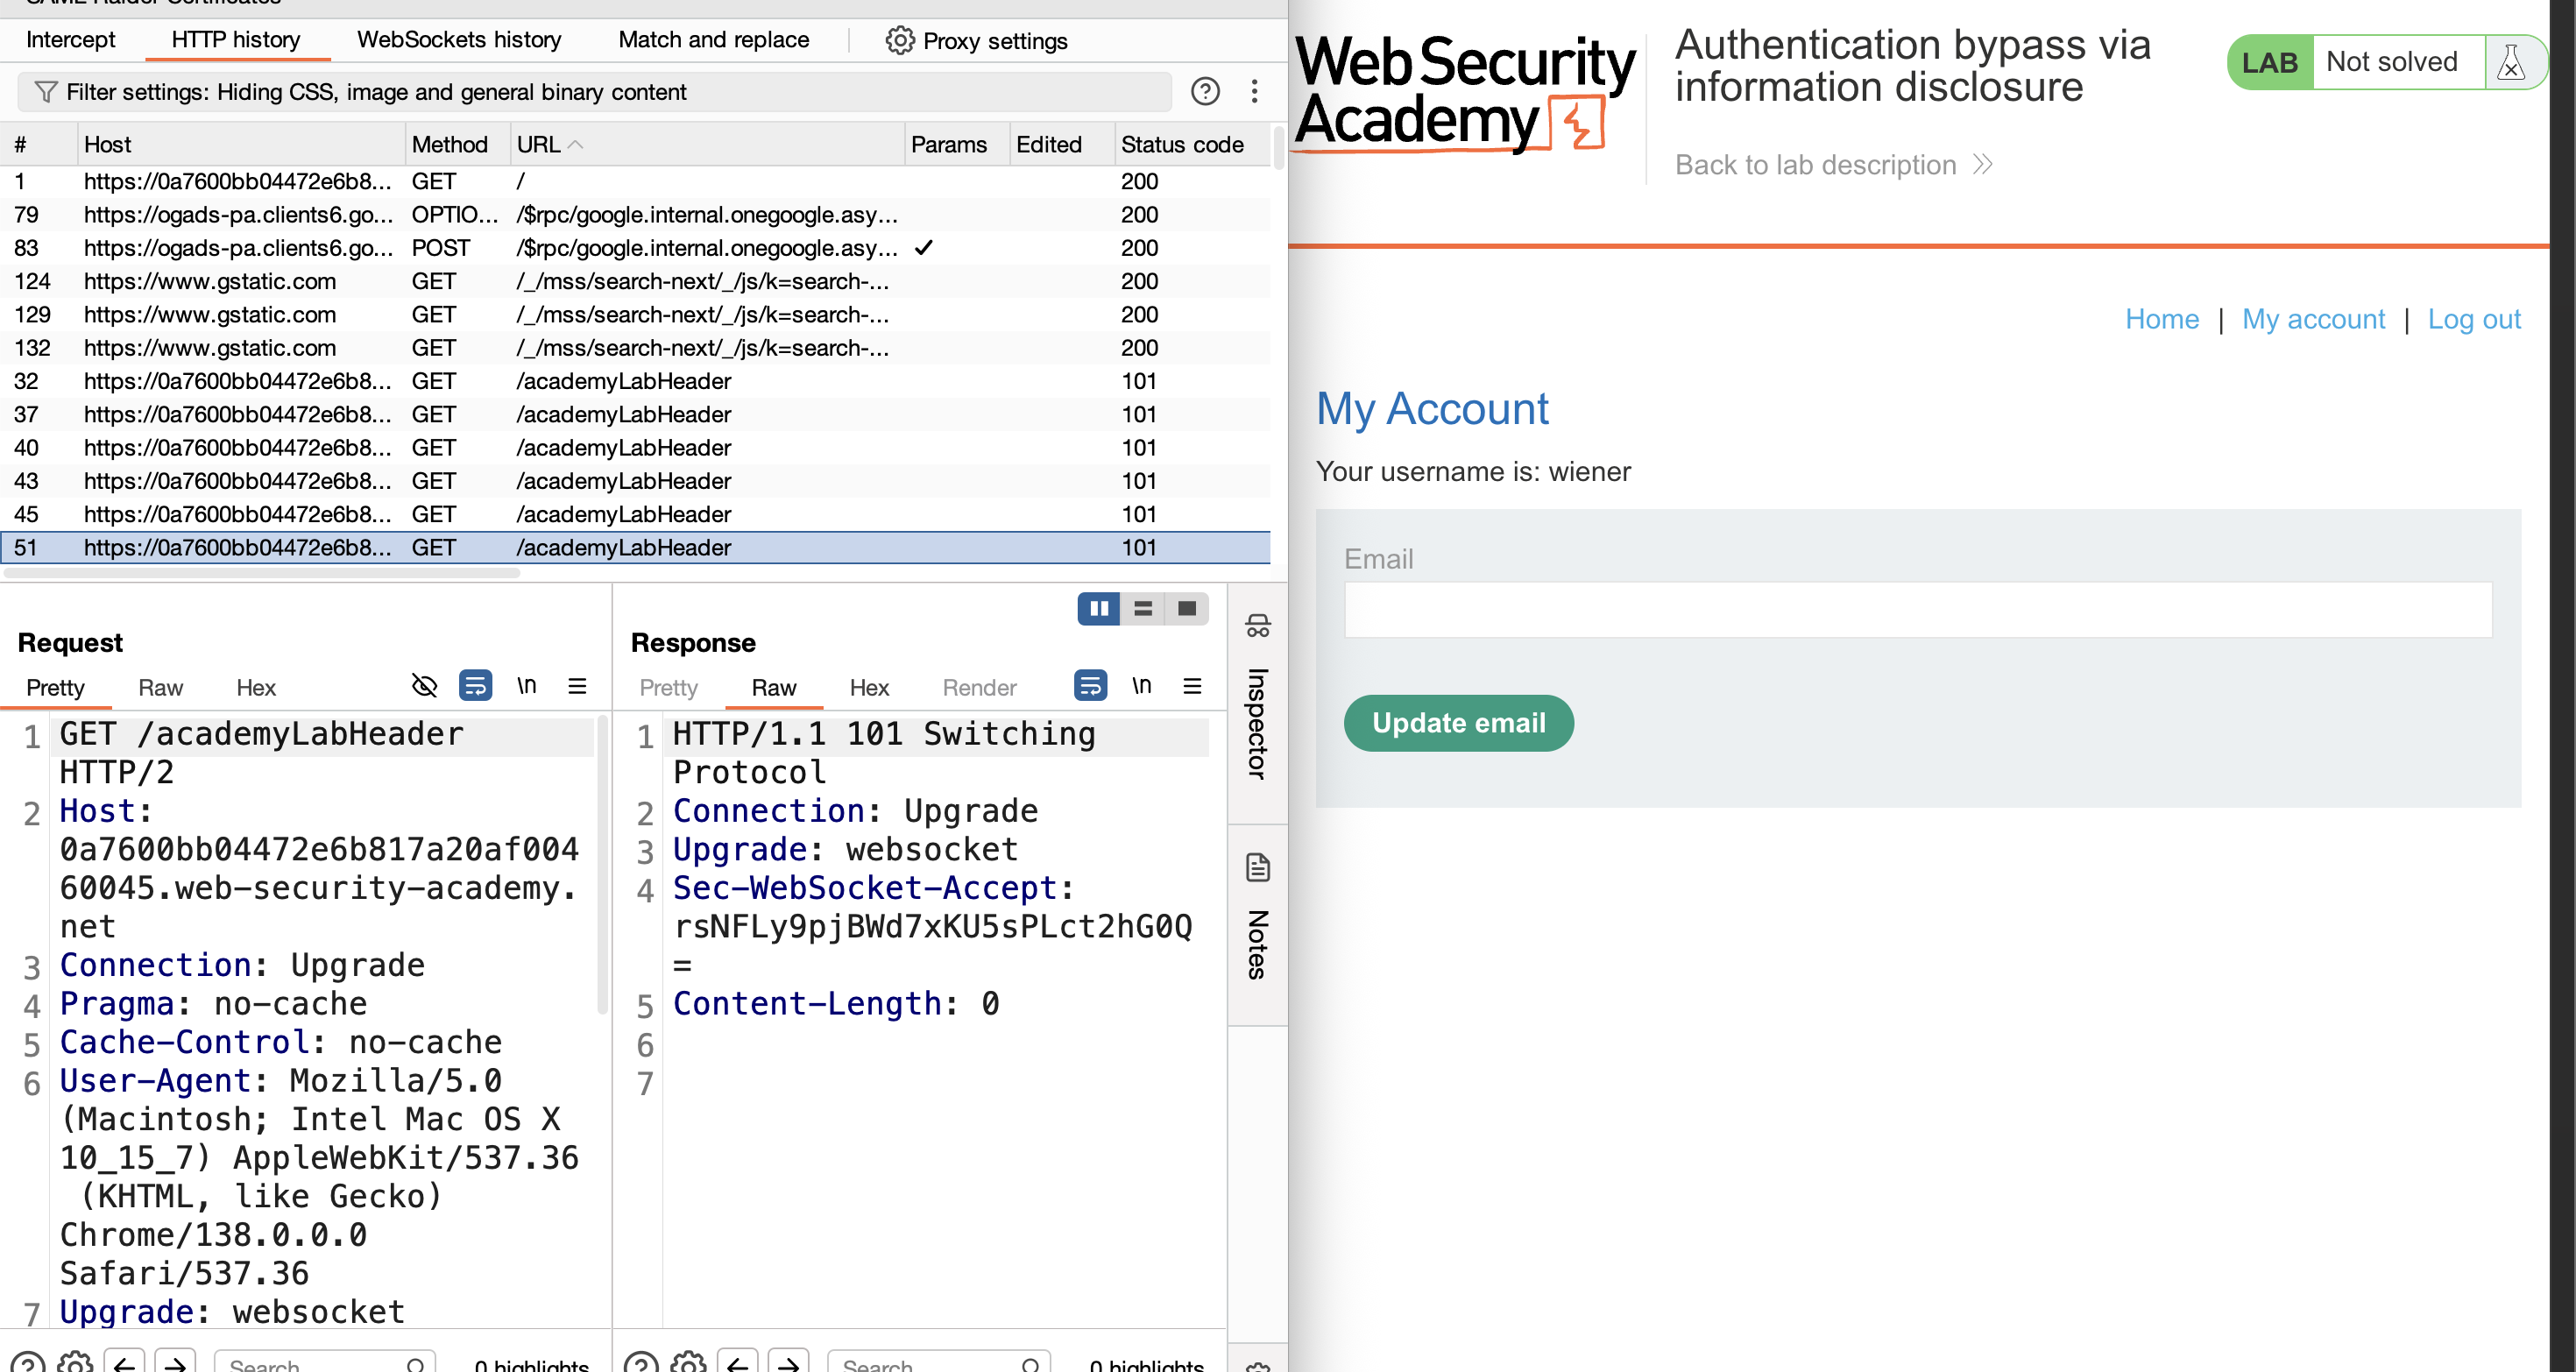Click the filter help question-mark icon
This screenshot has width=2576, height=1372.
point(1205,92)
